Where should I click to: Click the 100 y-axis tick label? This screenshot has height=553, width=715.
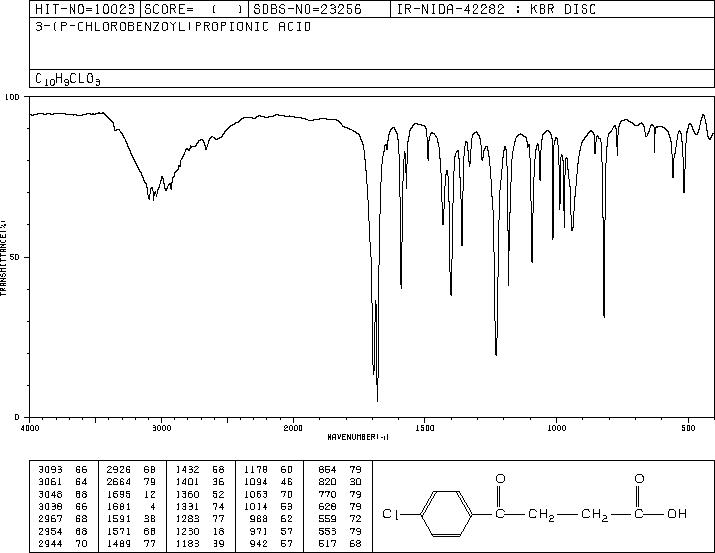pos(13,97)
